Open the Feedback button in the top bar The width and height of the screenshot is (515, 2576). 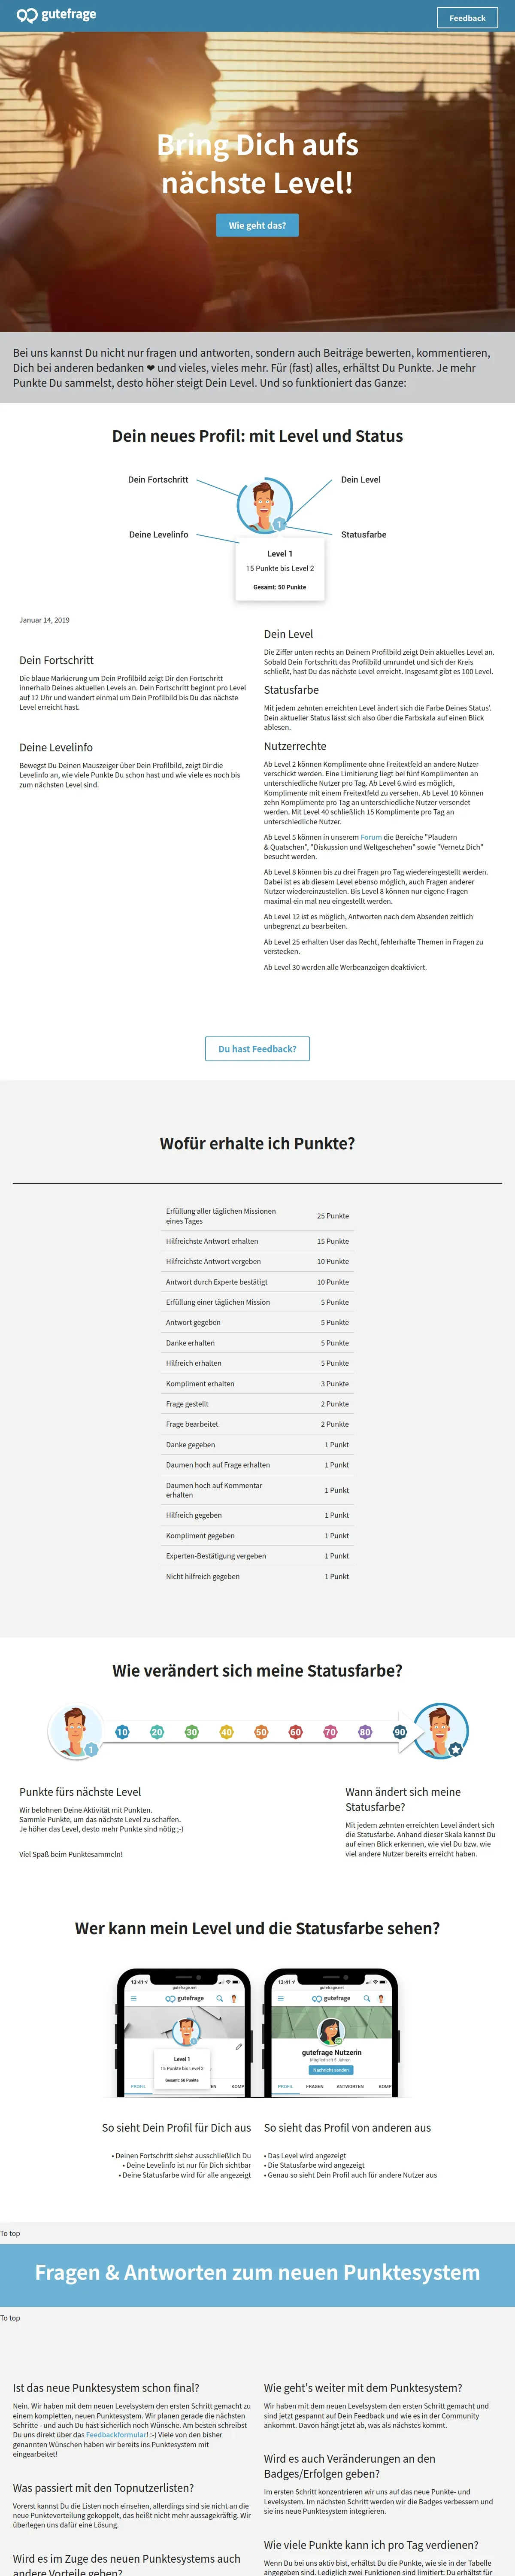467,17
